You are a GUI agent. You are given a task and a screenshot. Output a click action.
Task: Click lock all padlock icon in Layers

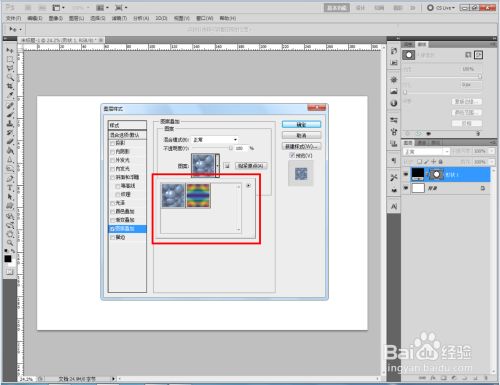point(440,162)
